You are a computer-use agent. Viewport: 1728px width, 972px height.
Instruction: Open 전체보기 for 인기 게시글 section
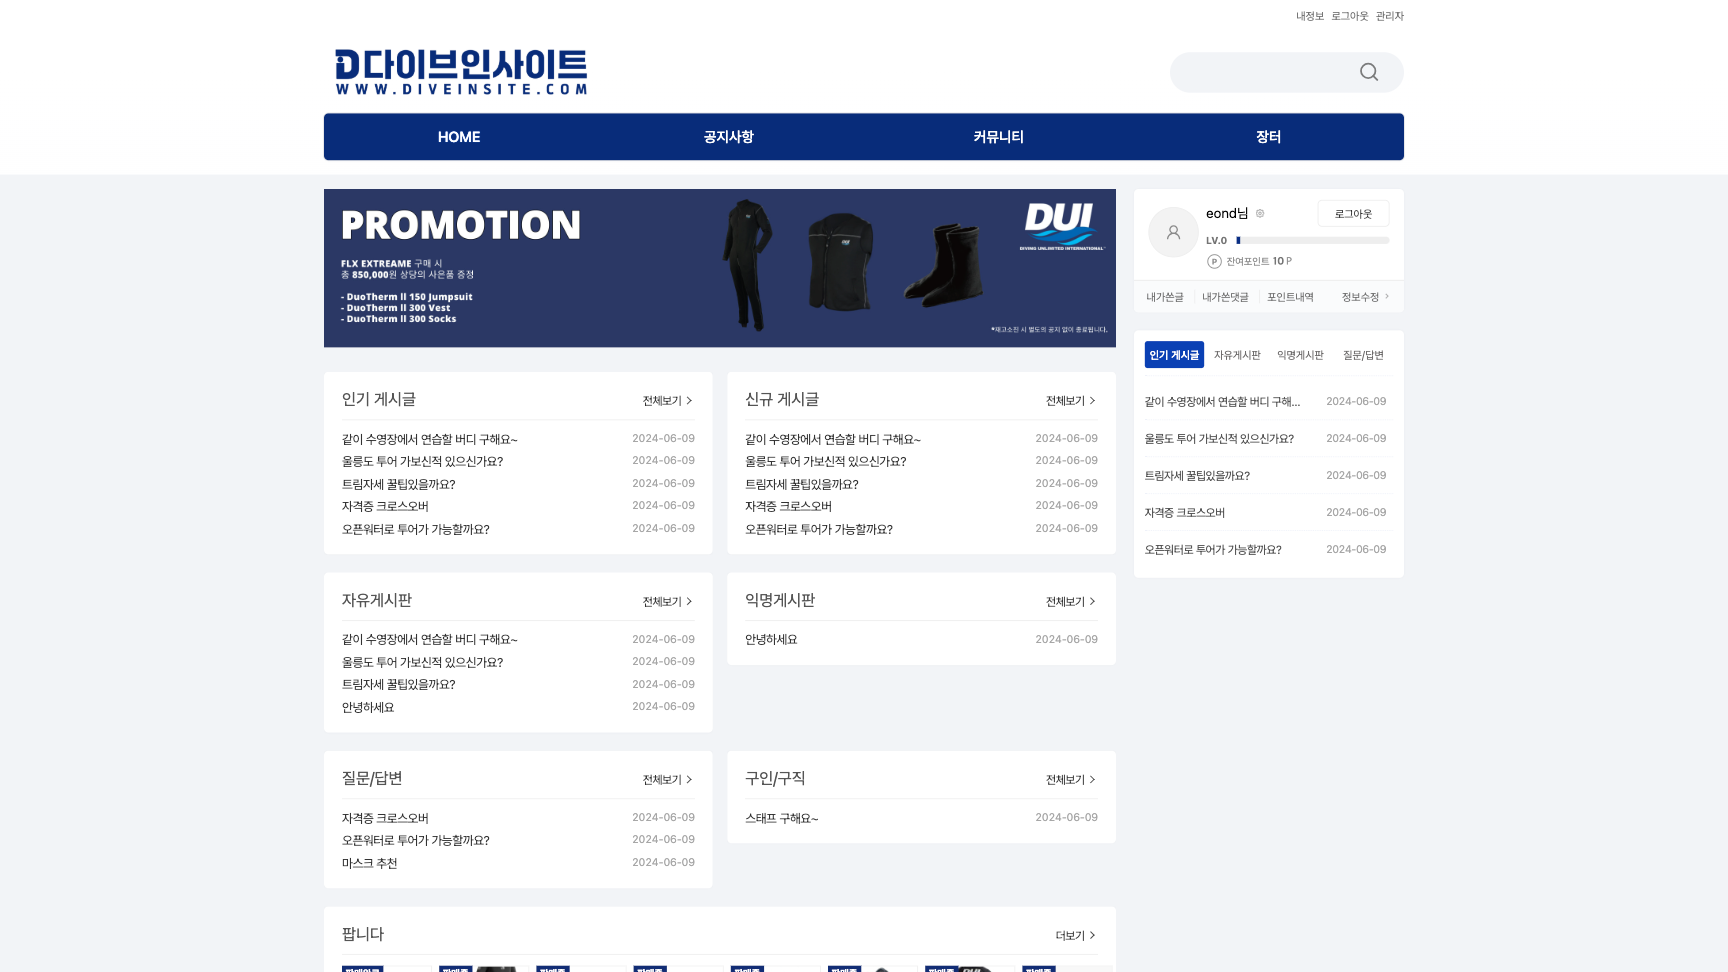pyautogui.click(x=665, y=400)
